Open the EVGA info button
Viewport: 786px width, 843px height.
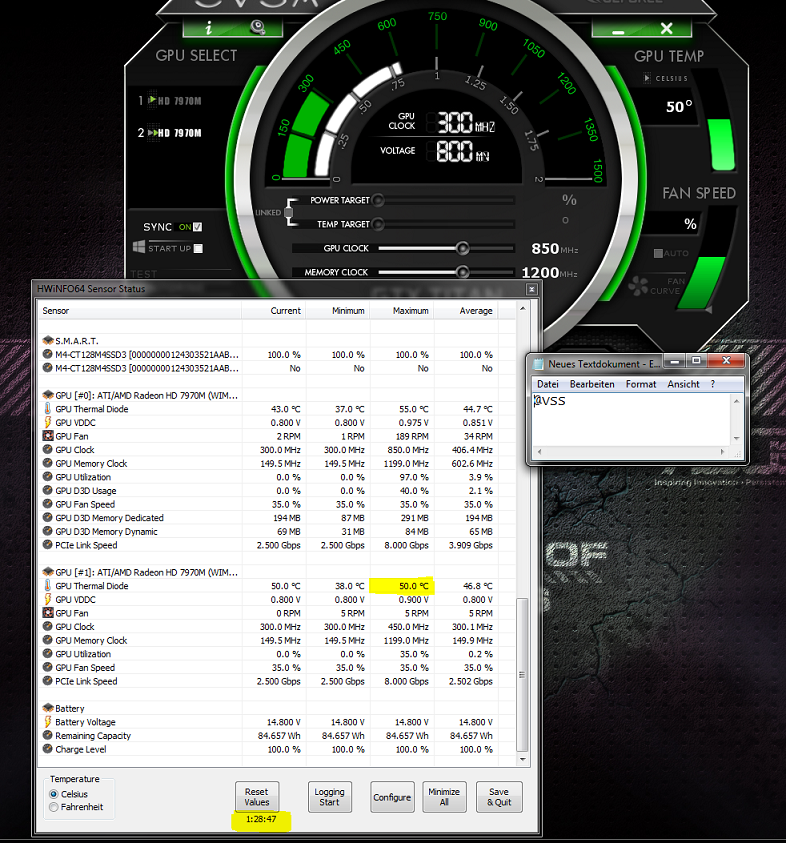tap(209, 28)
